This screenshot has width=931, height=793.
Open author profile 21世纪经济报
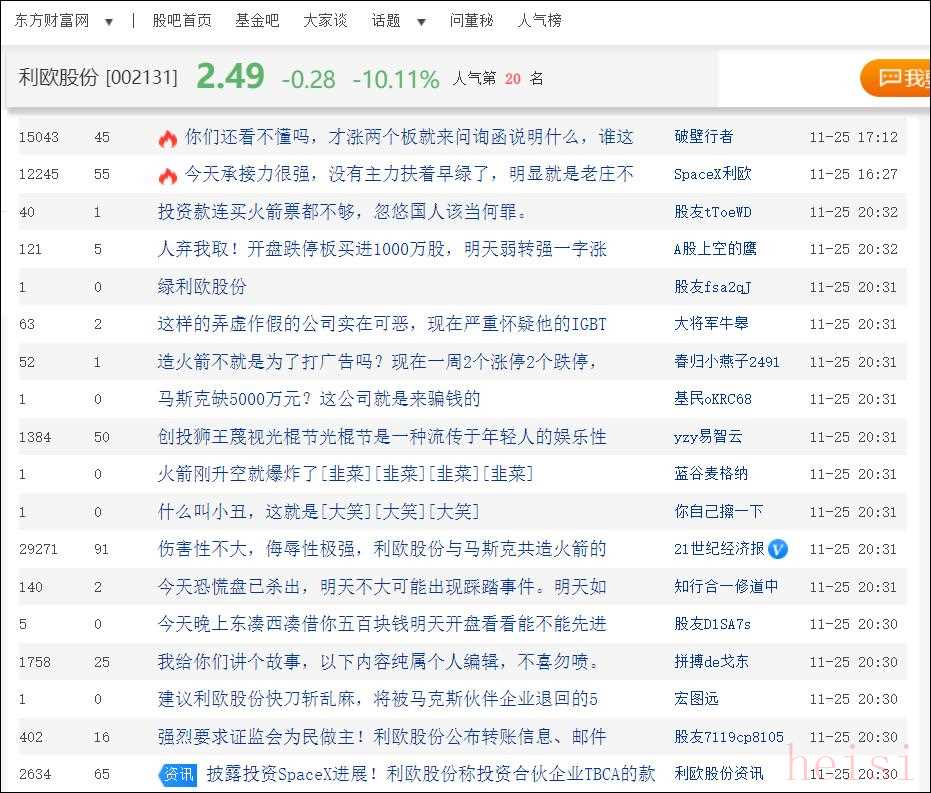point(719,549)
